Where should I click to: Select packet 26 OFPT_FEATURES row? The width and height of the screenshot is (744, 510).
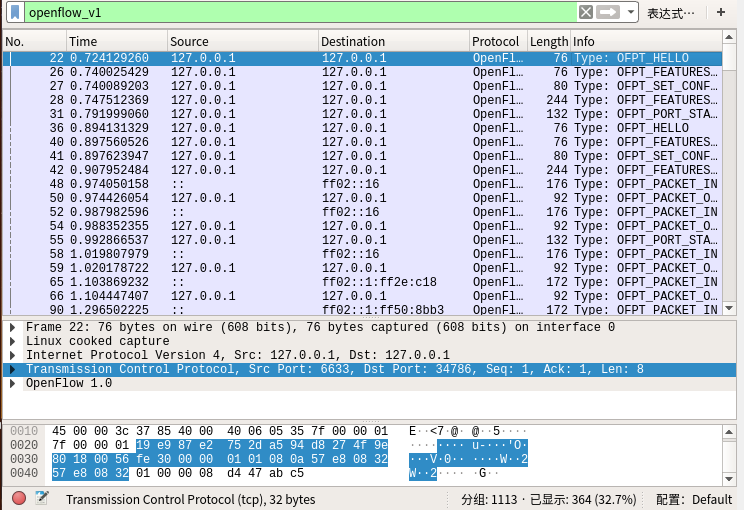[363, 72]
